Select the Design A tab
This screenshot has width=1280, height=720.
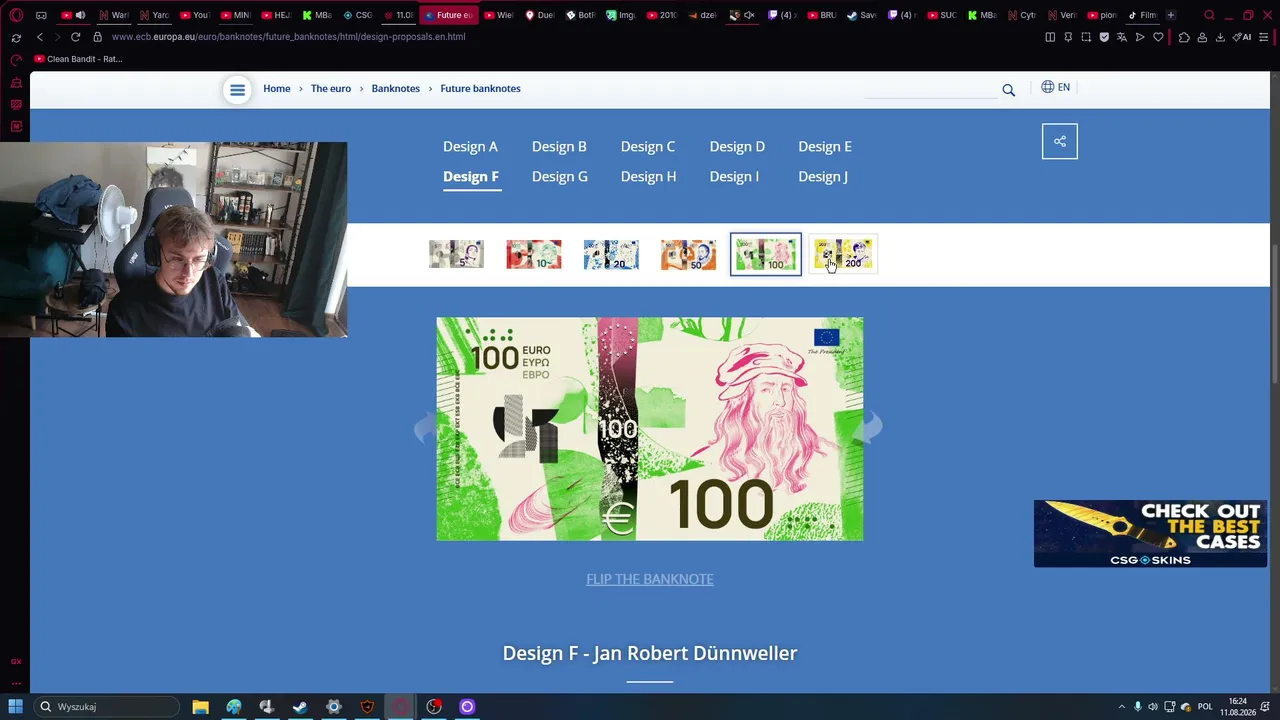tap(470, 146)
